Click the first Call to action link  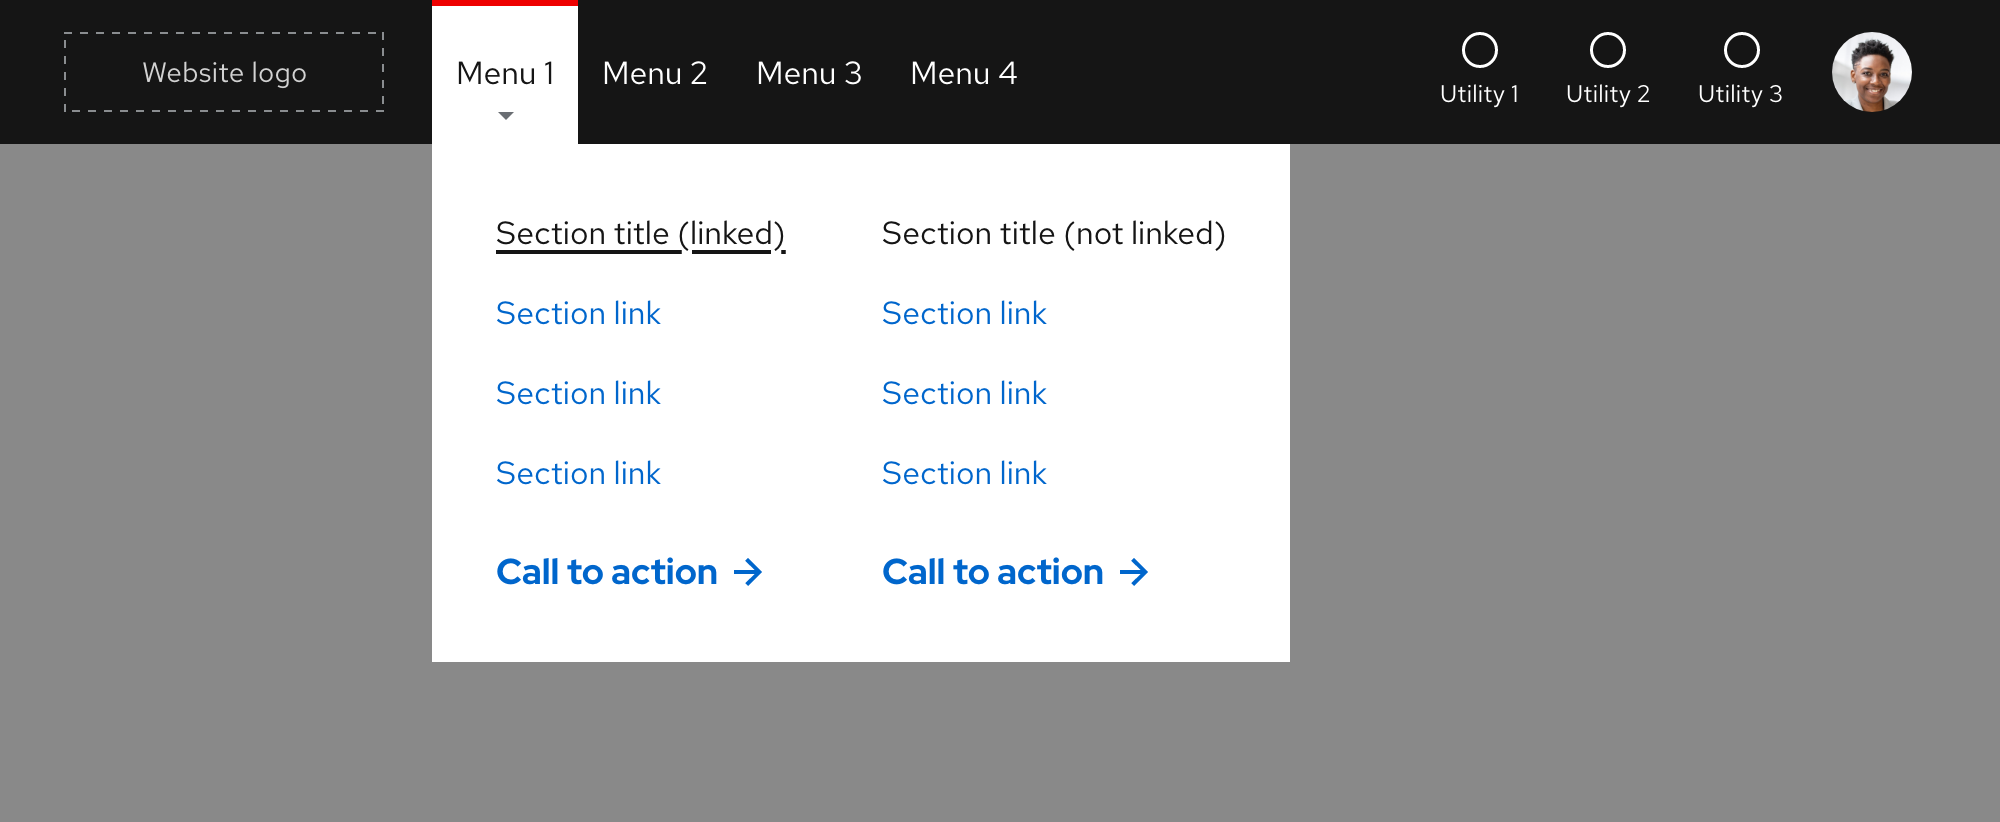606,571
